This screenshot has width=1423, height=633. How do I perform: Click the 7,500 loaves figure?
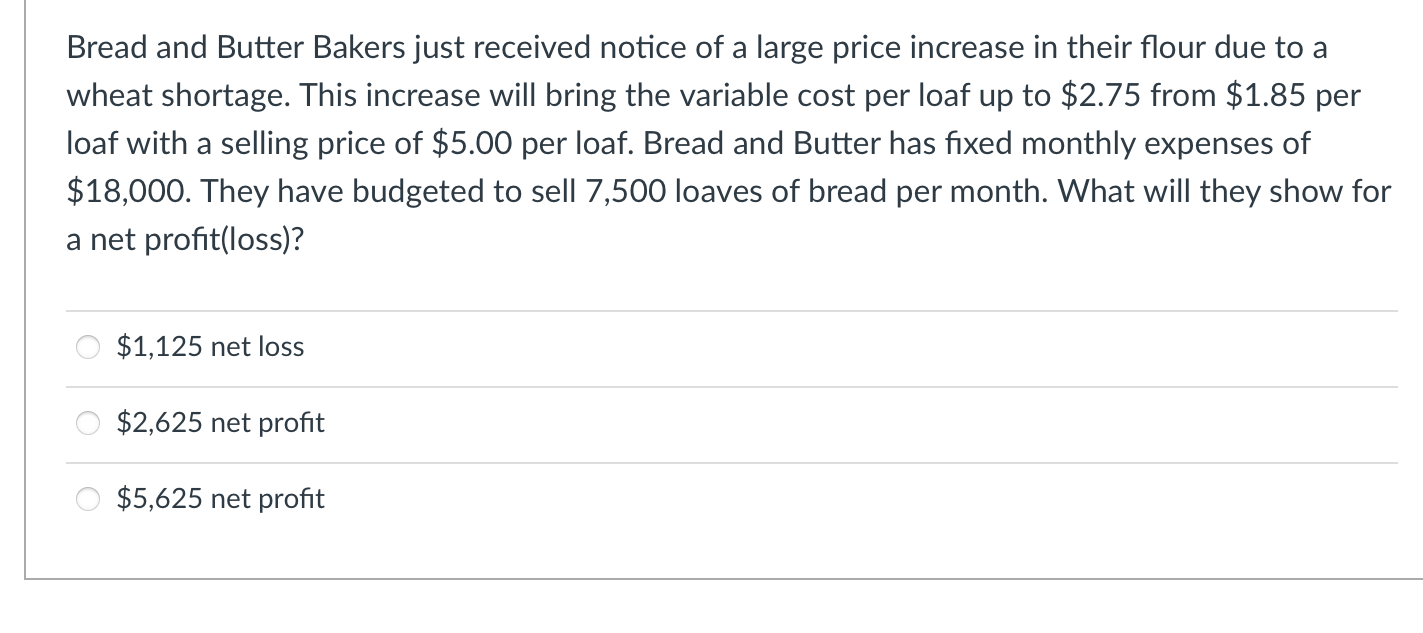pyautogui.click(x=626, y=191)
